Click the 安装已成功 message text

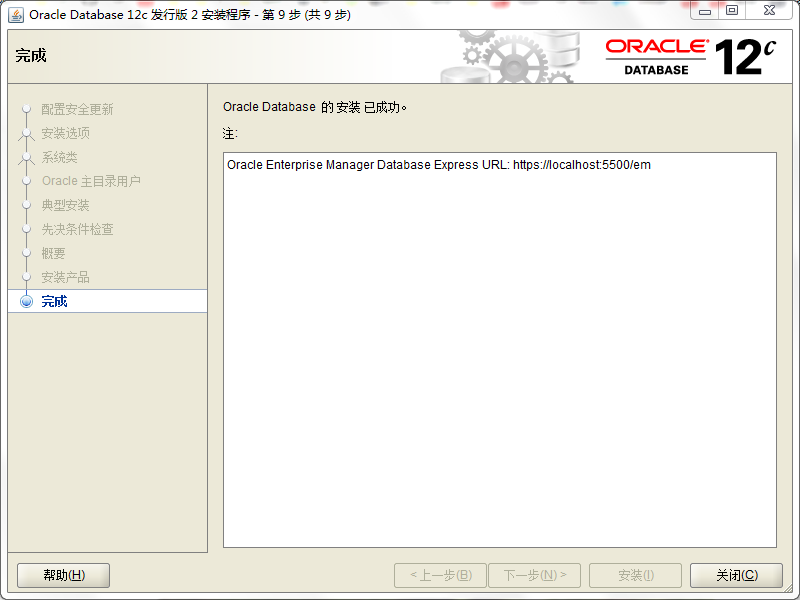pos(315,107)
